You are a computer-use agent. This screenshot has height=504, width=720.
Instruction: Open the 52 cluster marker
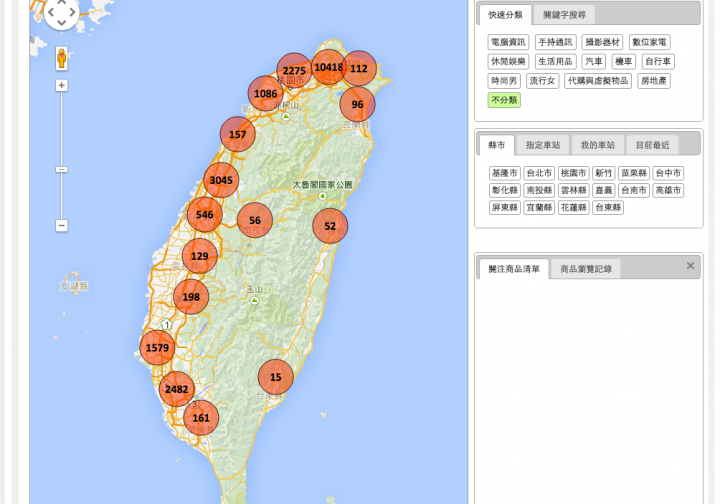coord(330,226)
